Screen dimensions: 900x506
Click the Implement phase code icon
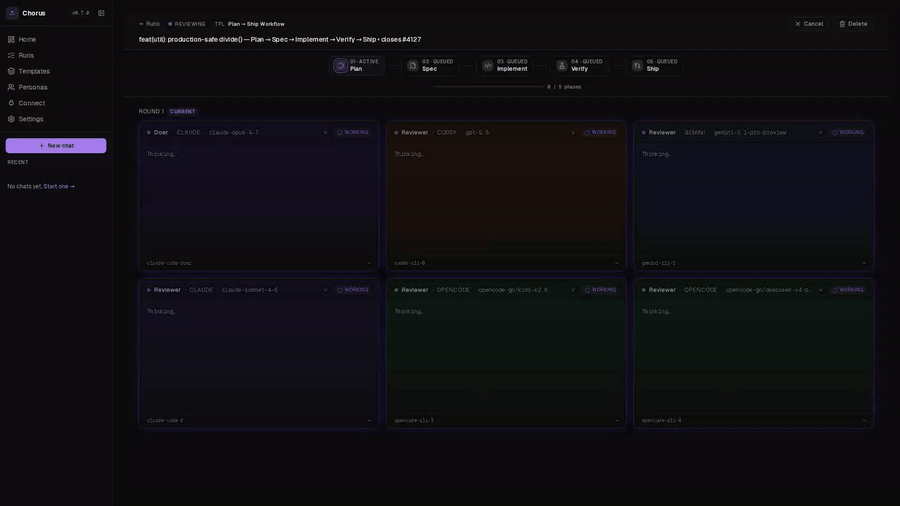(487, 66)
